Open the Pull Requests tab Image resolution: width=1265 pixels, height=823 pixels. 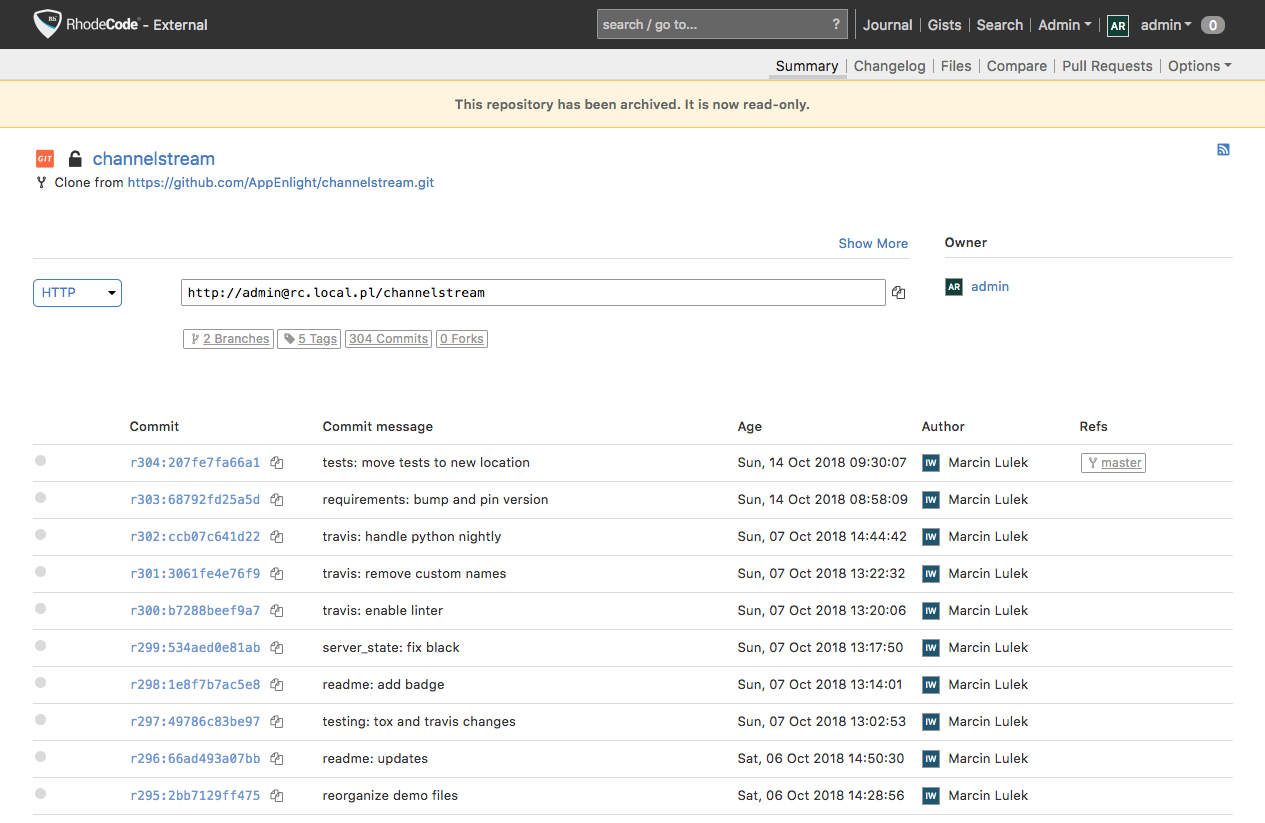pyautogui.click(x=1107, y=66)
